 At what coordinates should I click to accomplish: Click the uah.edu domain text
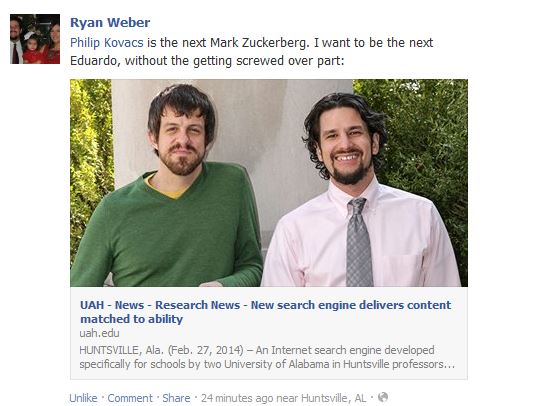pos(99,333)
